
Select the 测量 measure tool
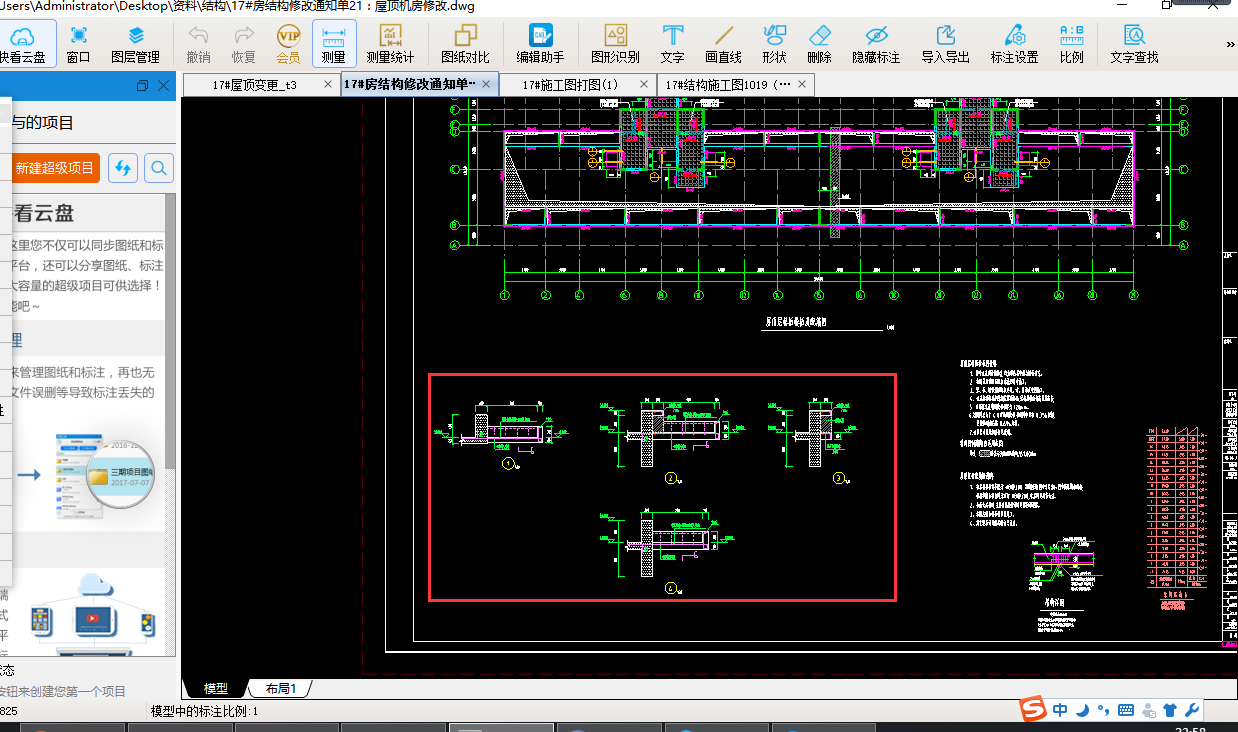pos(333,45)
